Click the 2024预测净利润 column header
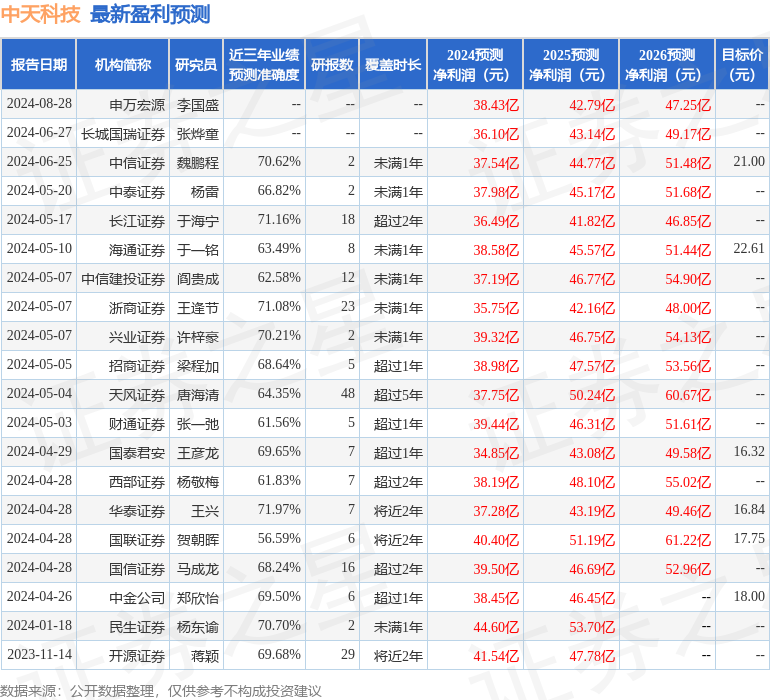 475,64
